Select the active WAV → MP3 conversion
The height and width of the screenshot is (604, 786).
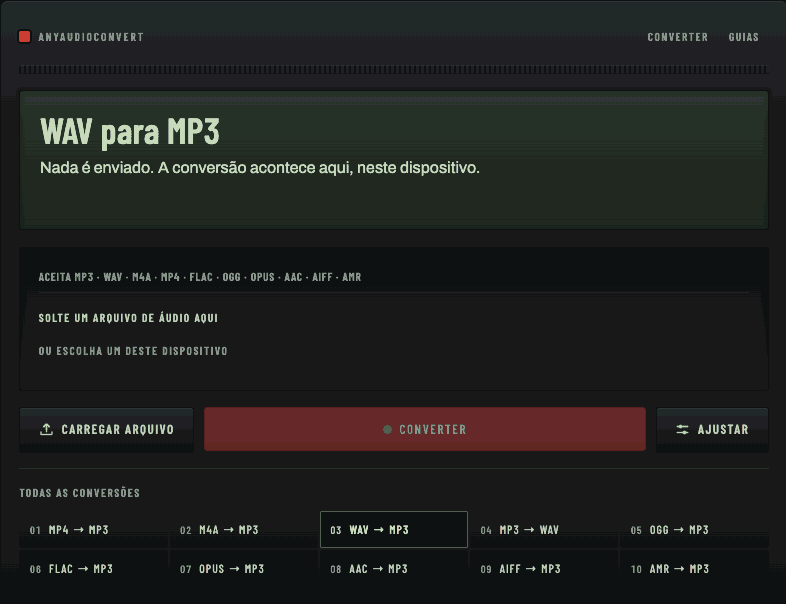pyautogui.click(x=394, y=530)
